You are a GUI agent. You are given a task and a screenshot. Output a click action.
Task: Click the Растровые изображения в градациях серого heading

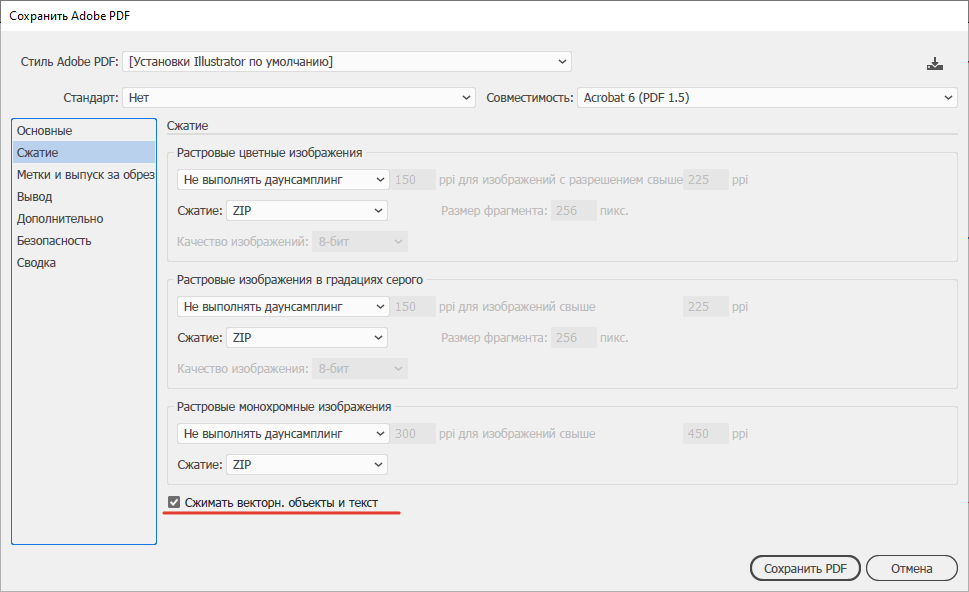(300, 280)
